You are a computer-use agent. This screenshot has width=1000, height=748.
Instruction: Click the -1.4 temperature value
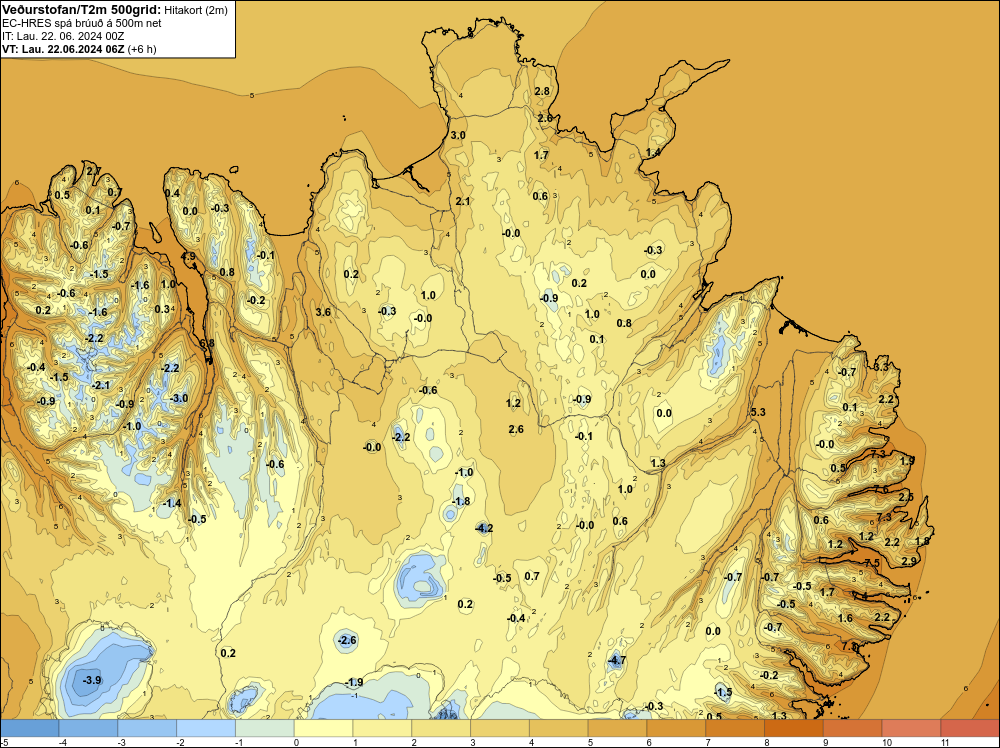[x=172, y=504]
